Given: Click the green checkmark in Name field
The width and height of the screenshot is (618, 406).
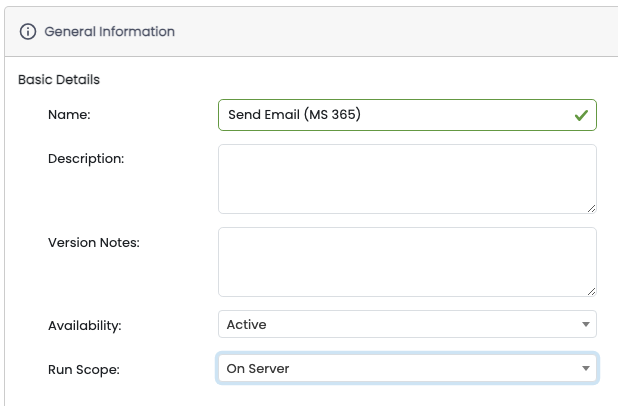Looking at the screenshot, I should pyautogui.click(x=581, y=115).
